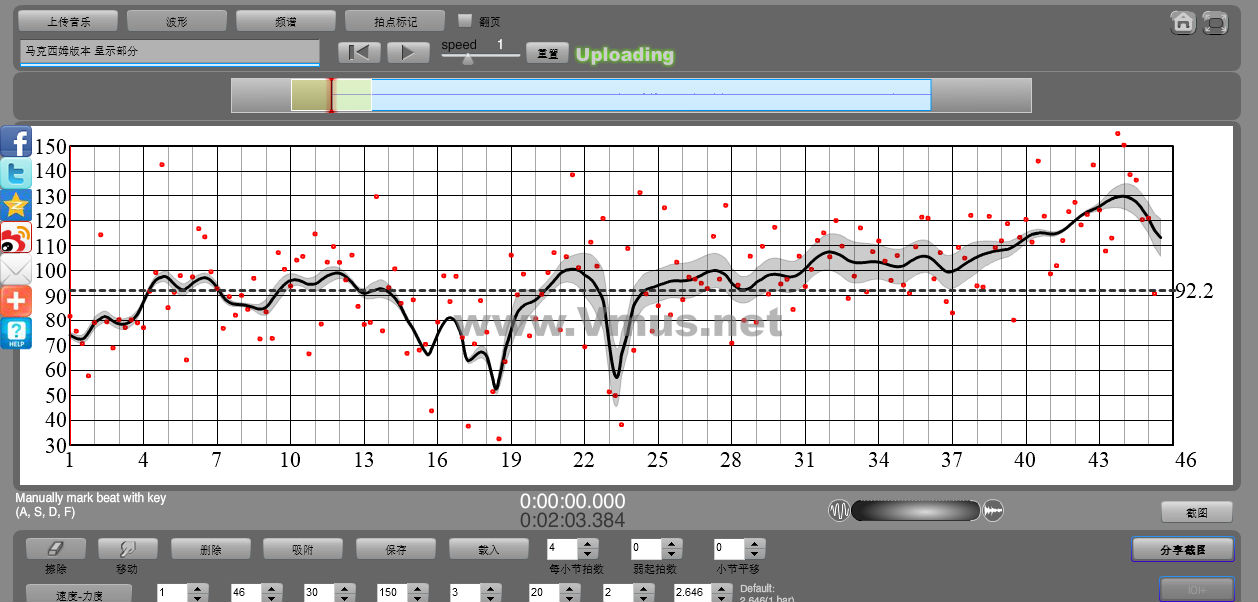Click the Twitter share icon
Screen dimensions: 1258x602
click(x=16, y=174)
